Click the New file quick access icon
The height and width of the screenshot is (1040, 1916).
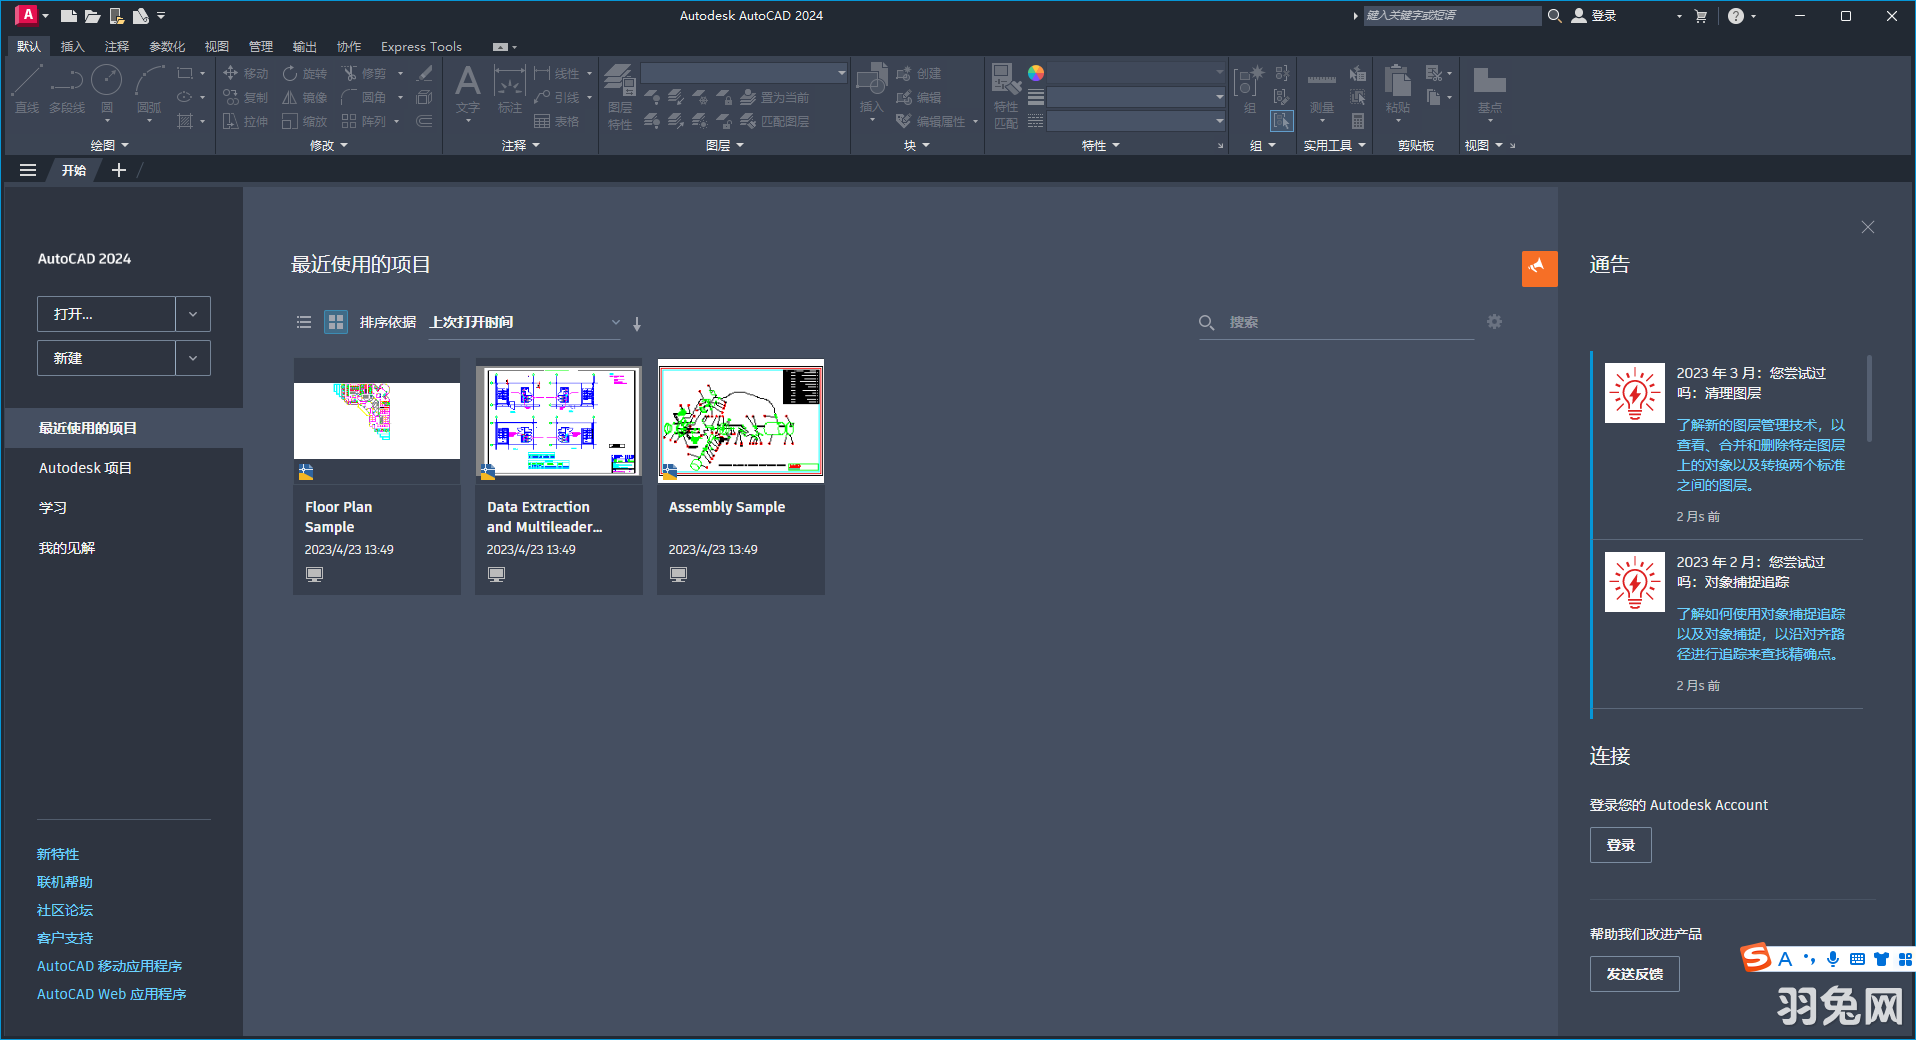(68, 16)
